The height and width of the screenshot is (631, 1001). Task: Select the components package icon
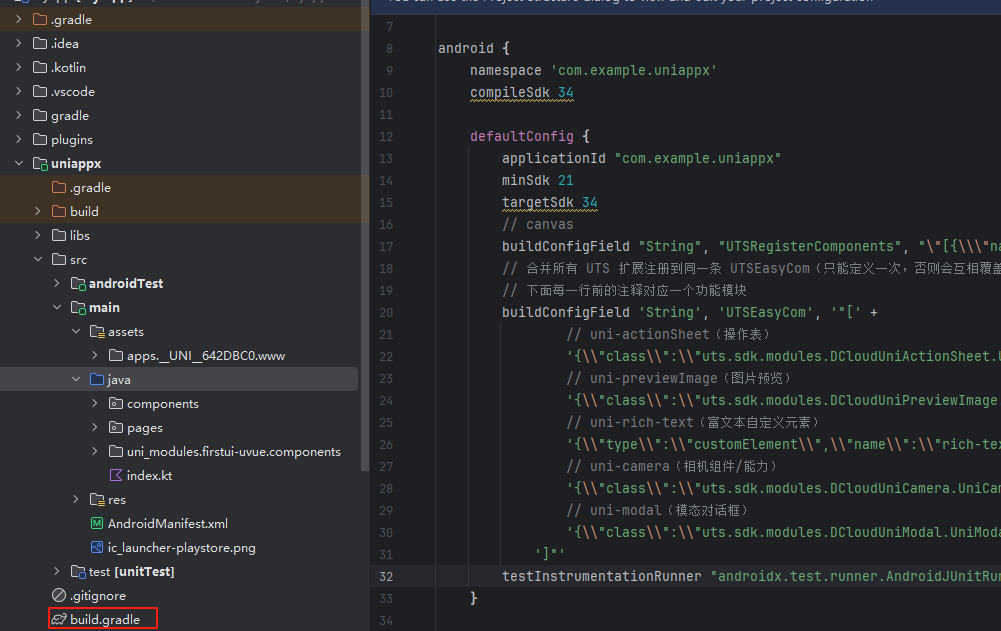click(x=116, y=404)
